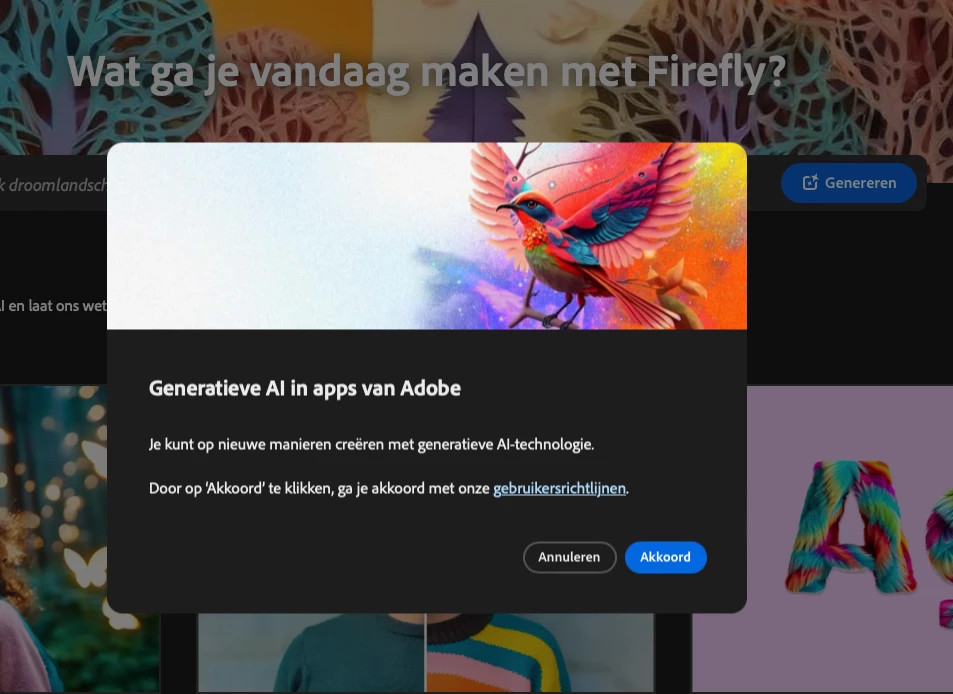Click the sparkle icon inside Genereren

tap(810, 182)
